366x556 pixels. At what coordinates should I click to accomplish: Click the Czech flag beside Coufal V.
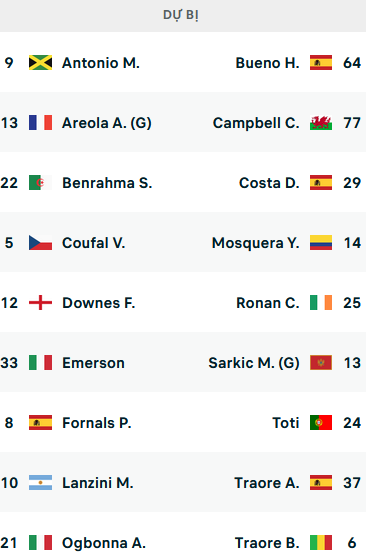[x=40, y=243]
